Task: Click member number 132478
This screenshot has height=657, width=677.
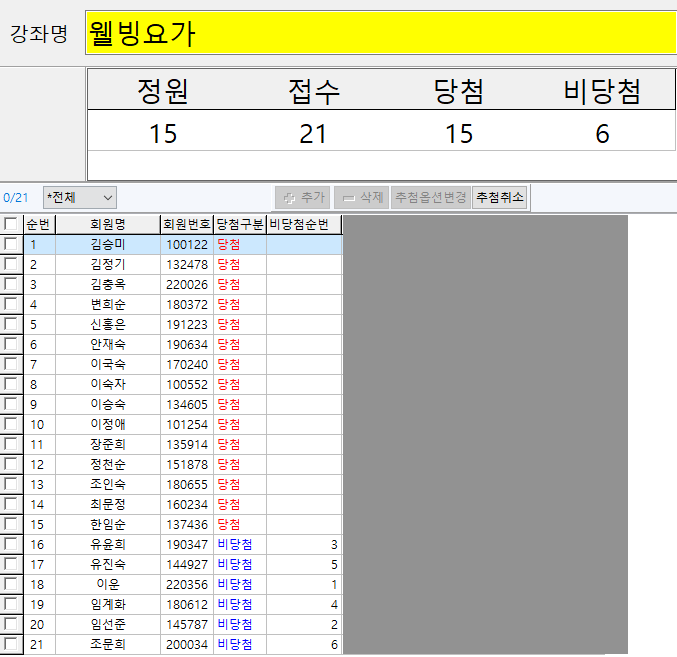Action: pyautogui.click(x=187, y=265)
